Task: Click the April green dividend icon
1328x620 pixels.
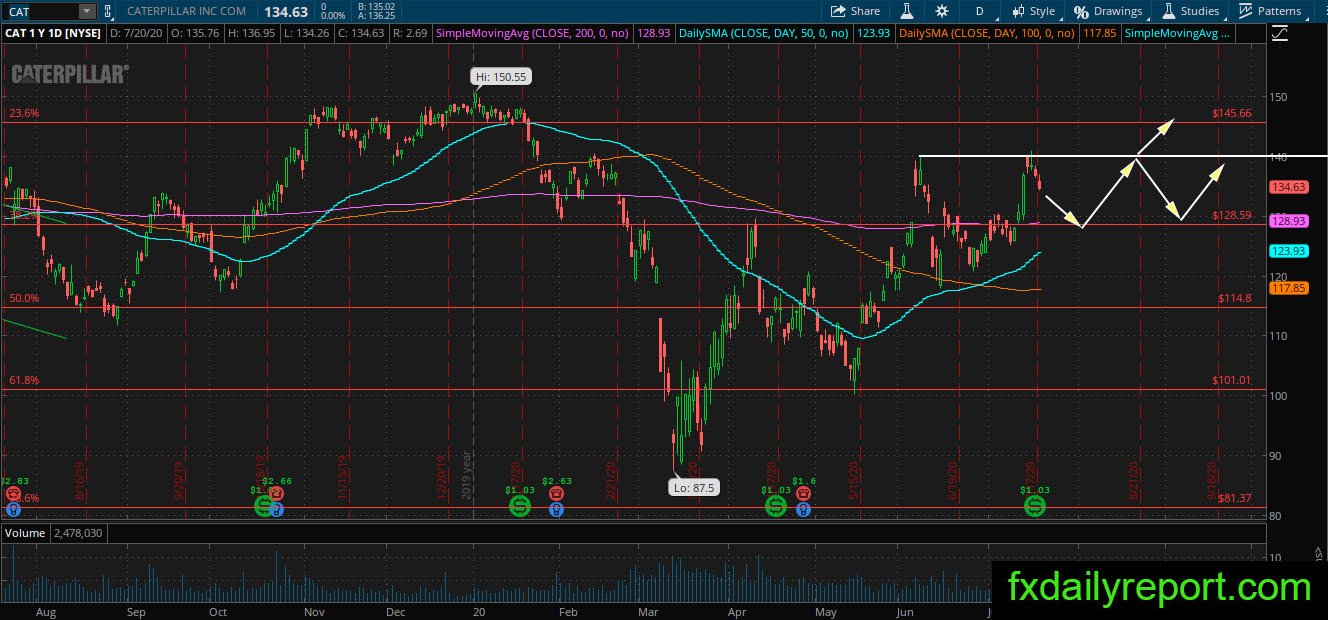Action: coord(776,507)
